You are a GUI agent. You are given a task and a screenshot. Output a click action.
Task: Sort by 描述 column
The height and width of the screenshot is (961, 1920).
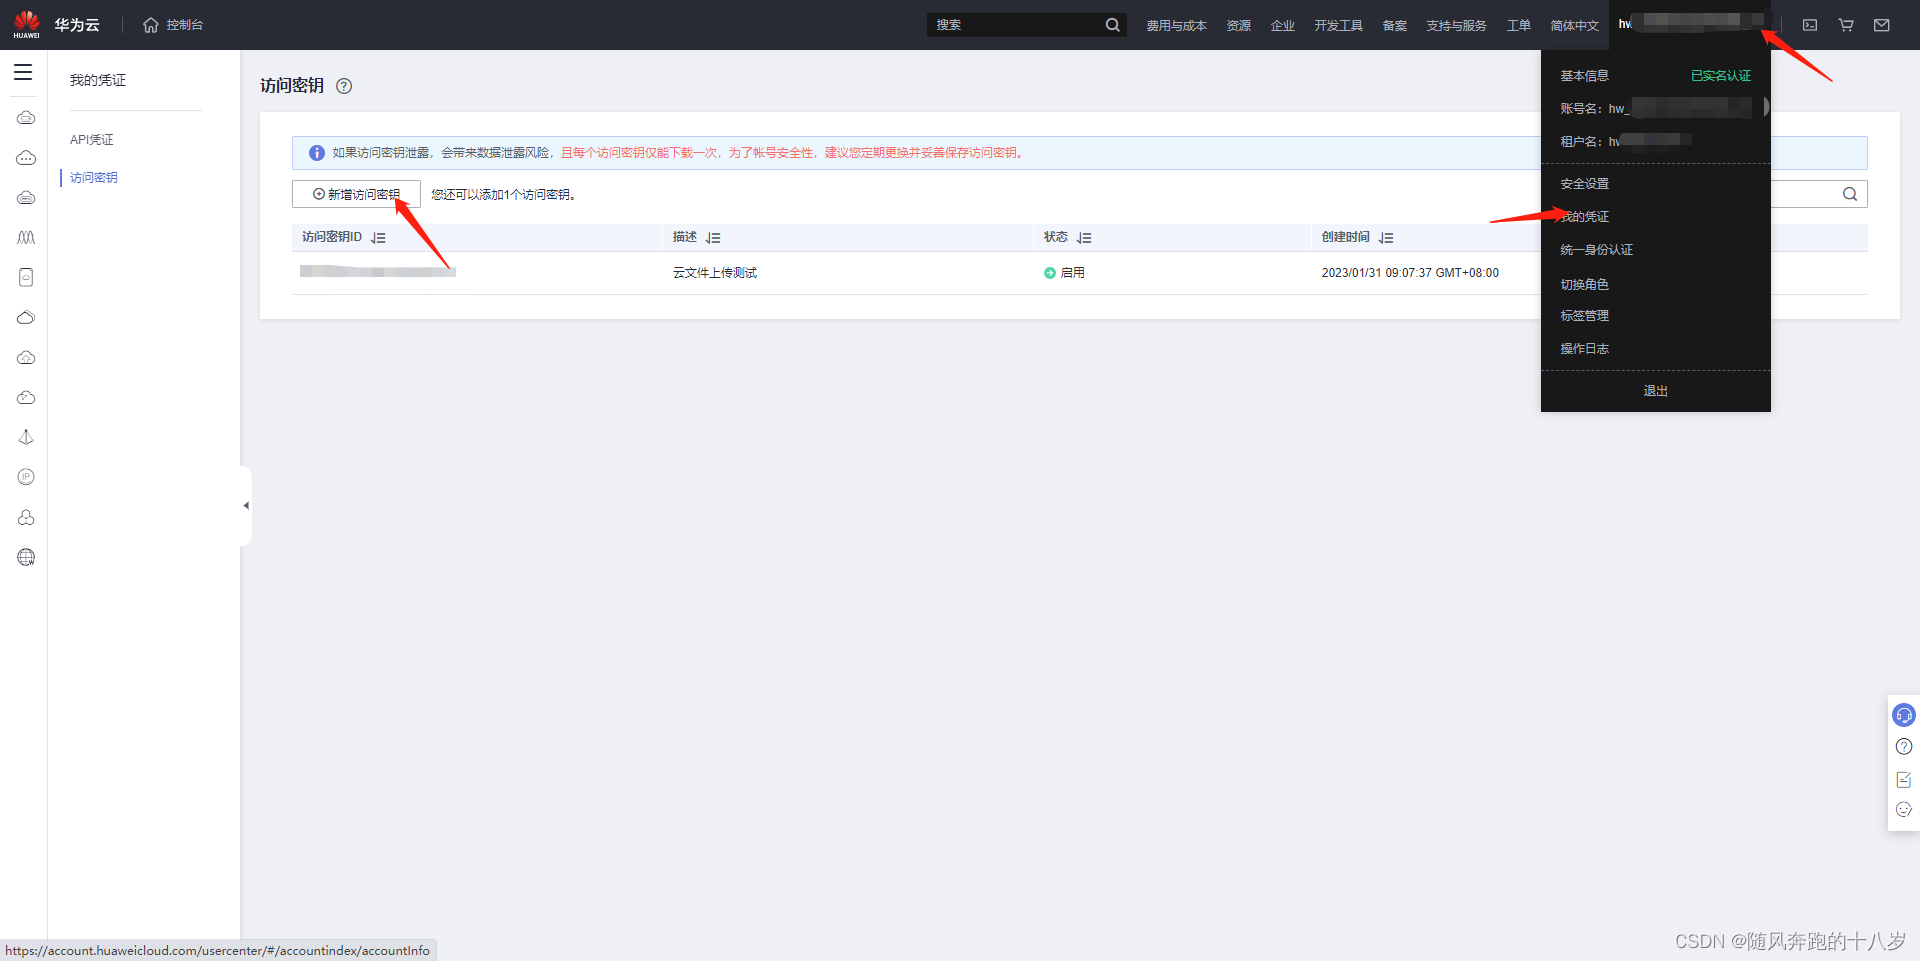click(713, 238)
